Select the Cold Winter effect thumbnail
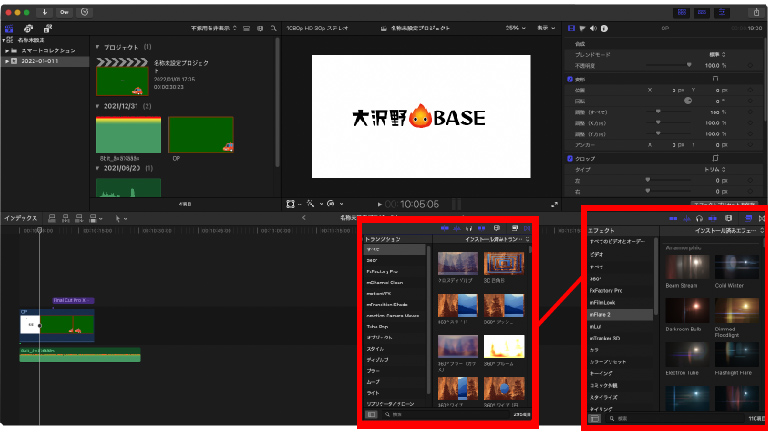This screenshot has height=432, width=768. pos(737,267)
